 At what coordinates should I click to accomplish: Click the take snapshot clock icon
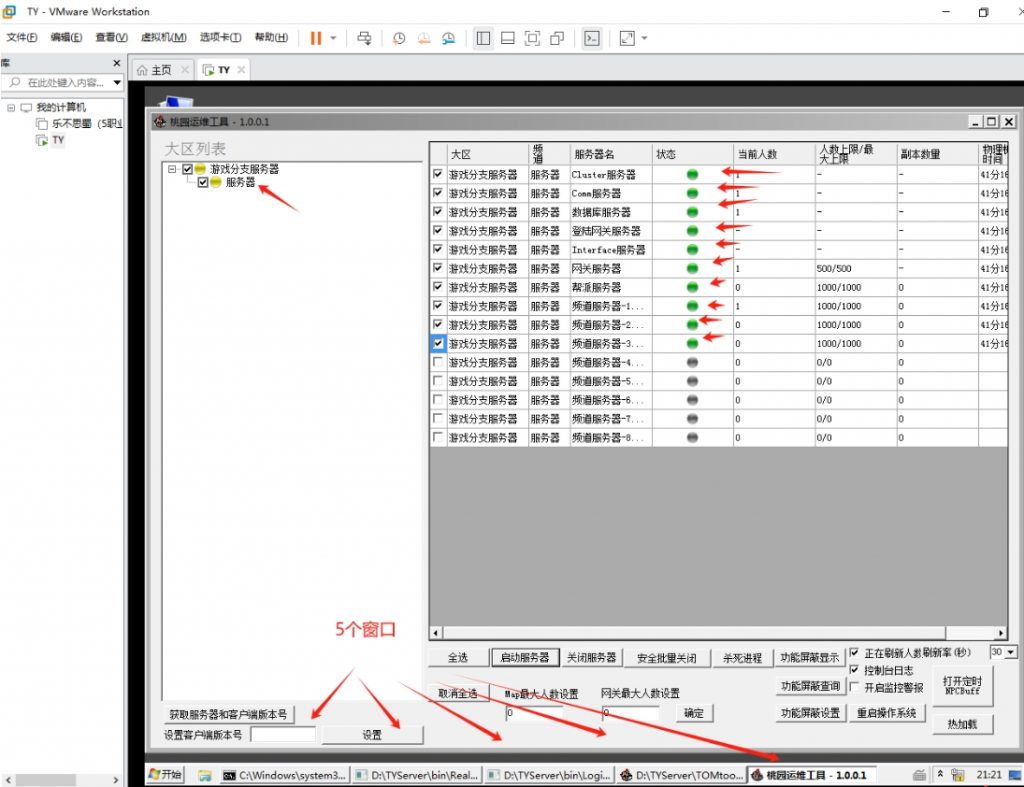398,38
